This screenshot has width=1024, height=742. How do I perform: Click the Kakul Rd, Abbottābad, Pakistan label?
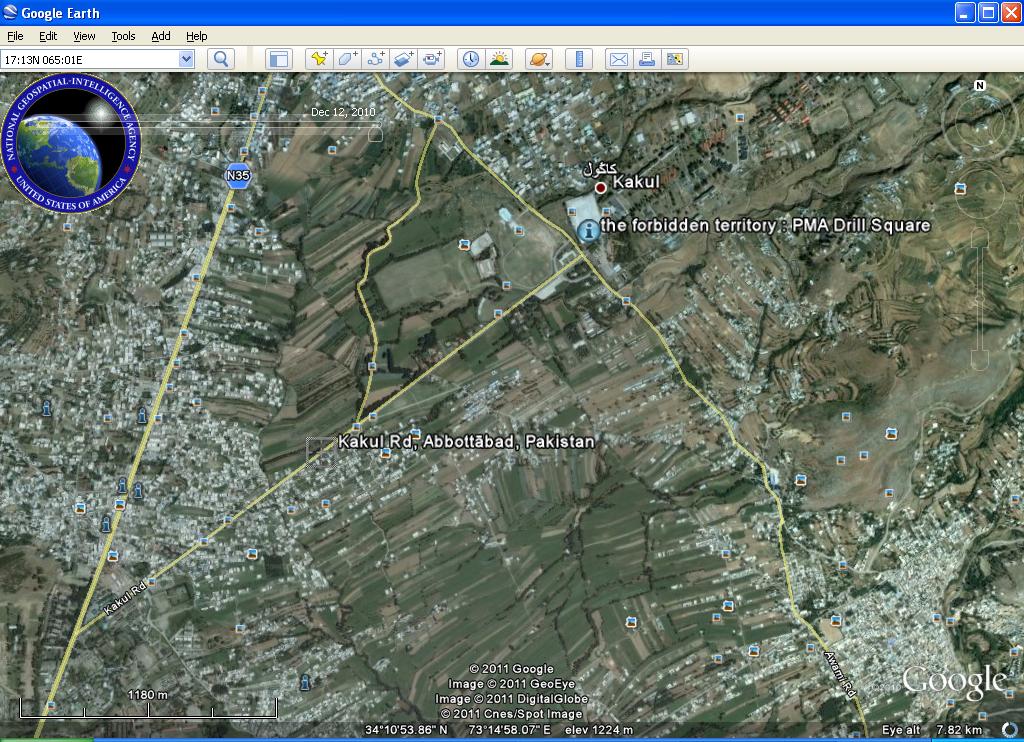[466, 442]
